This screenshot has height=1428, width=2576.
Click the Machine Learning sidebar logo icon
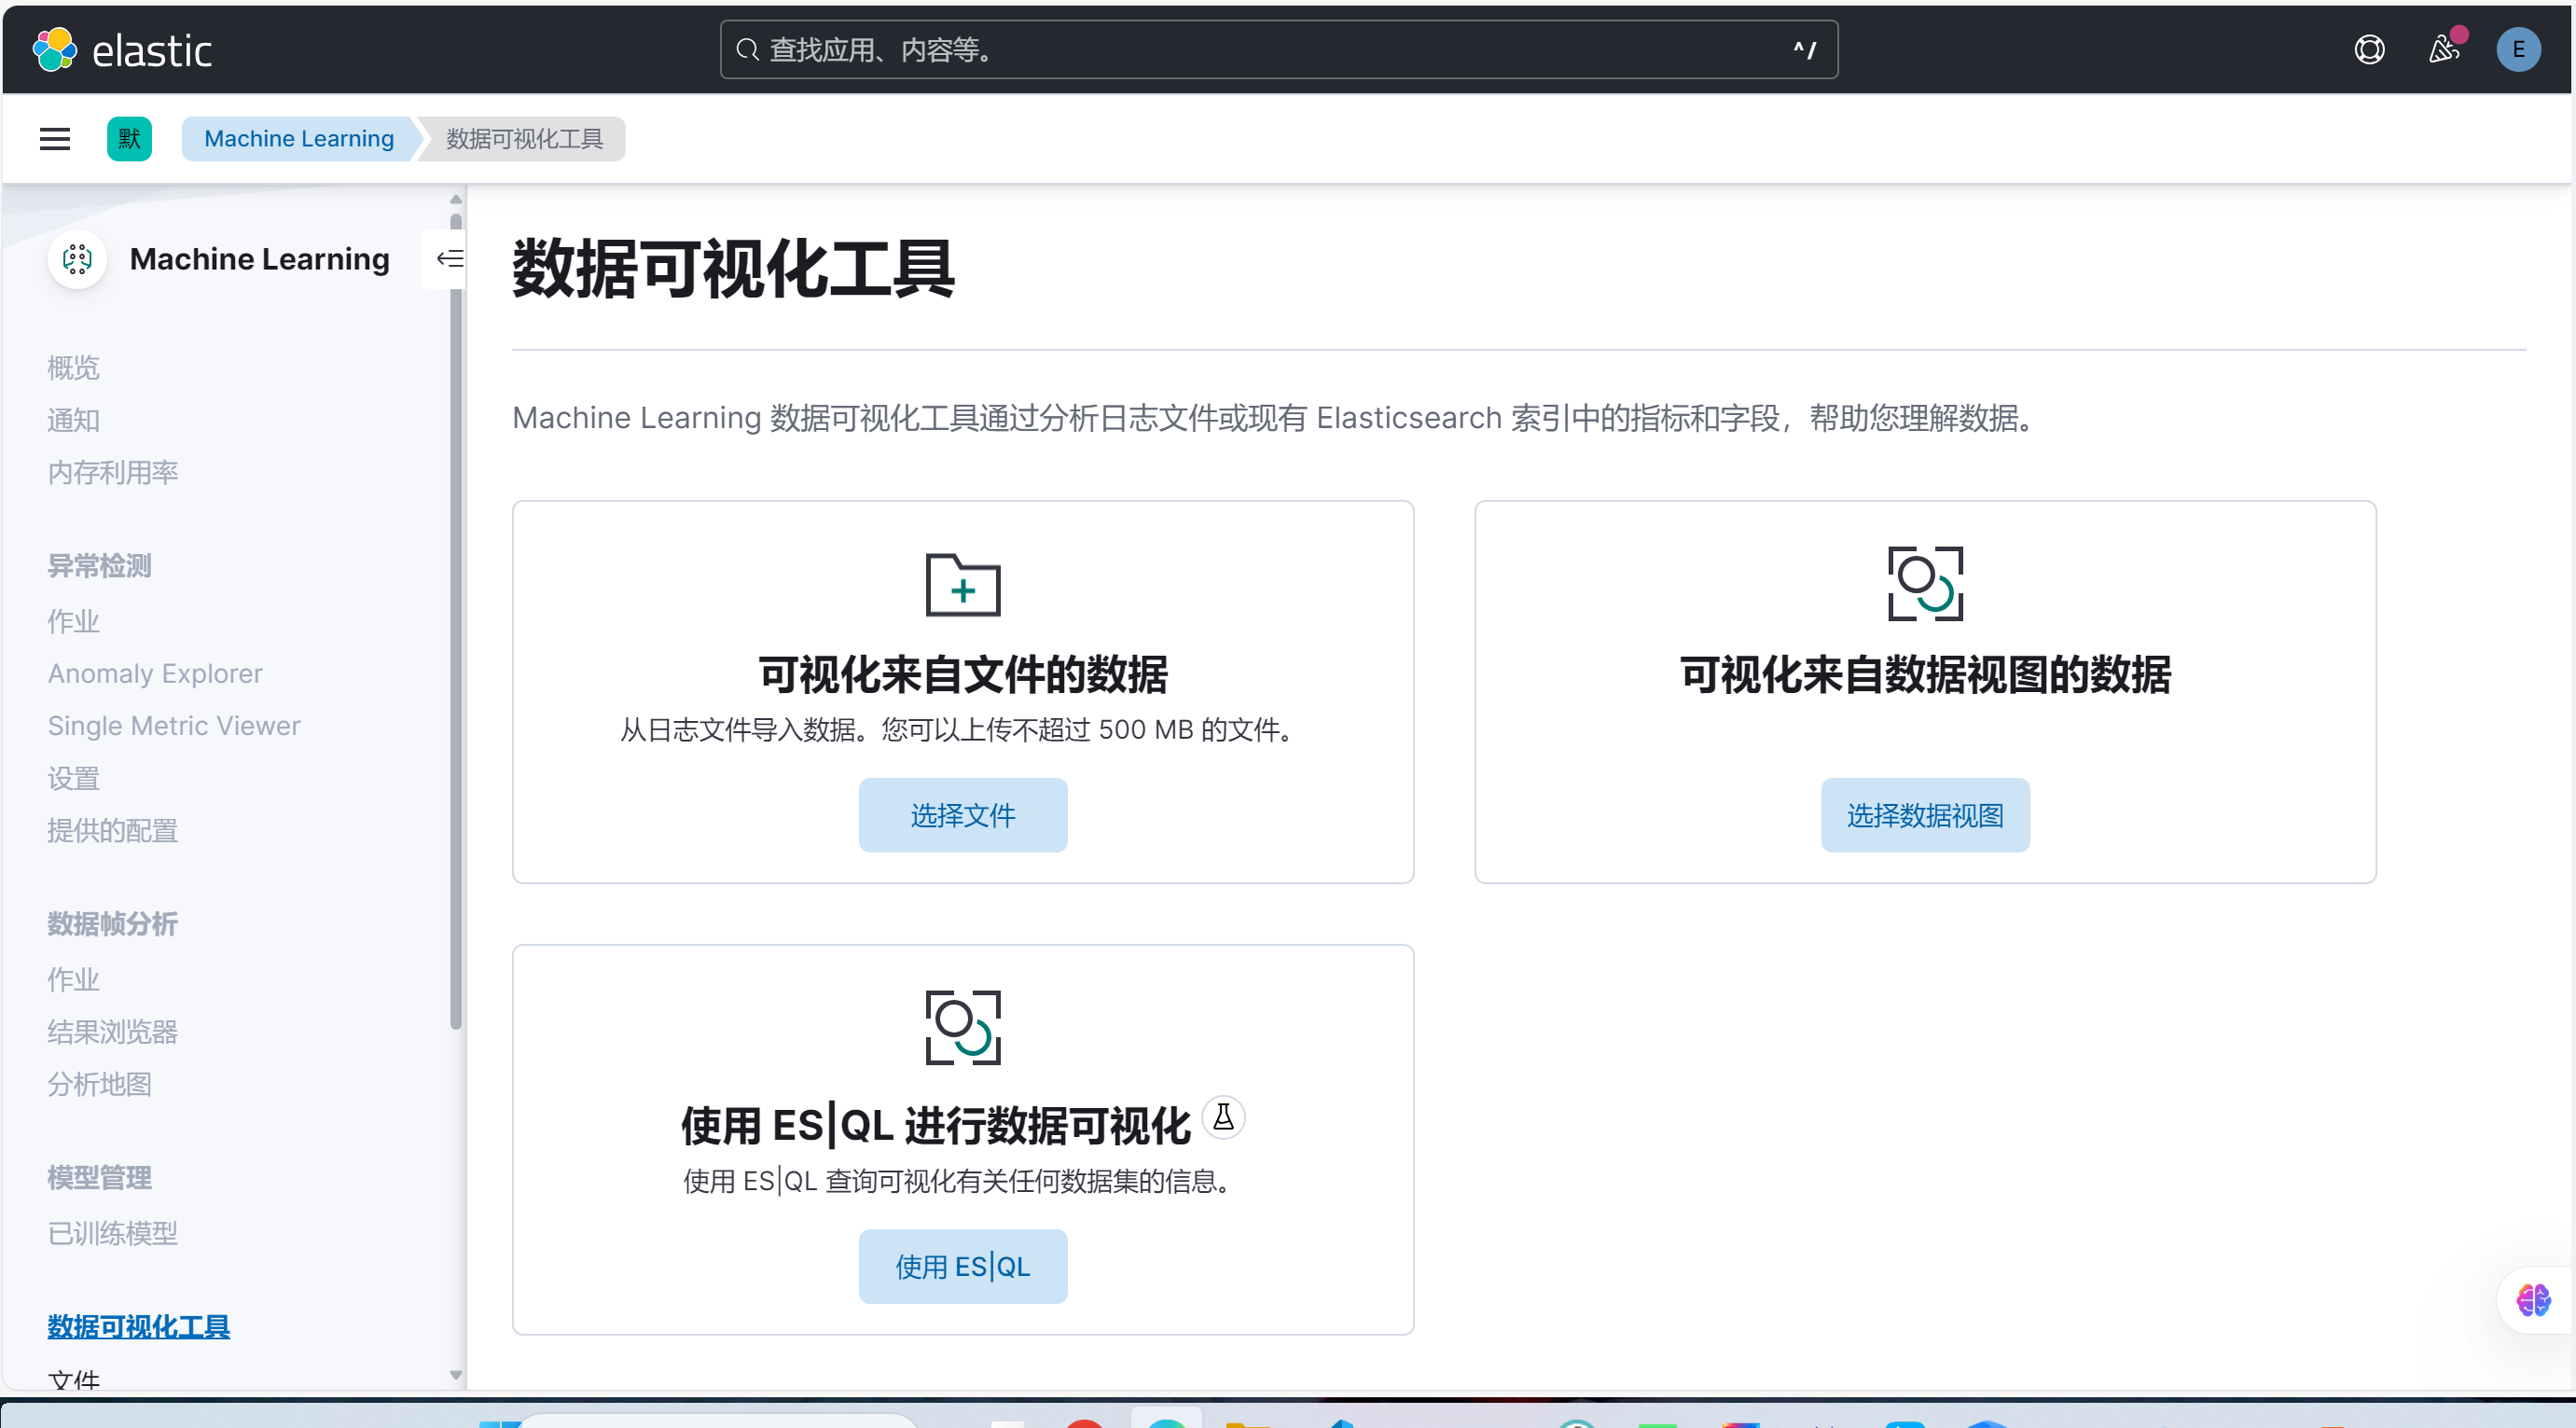pos(77,259)
